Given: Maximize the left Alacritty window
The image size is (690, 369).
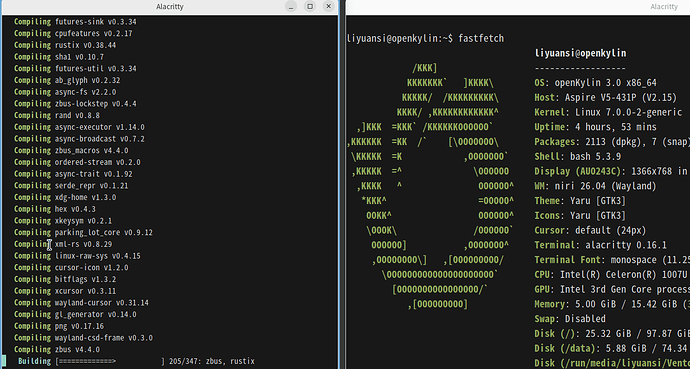Looking at the screenshot, I should coord(310,6).
